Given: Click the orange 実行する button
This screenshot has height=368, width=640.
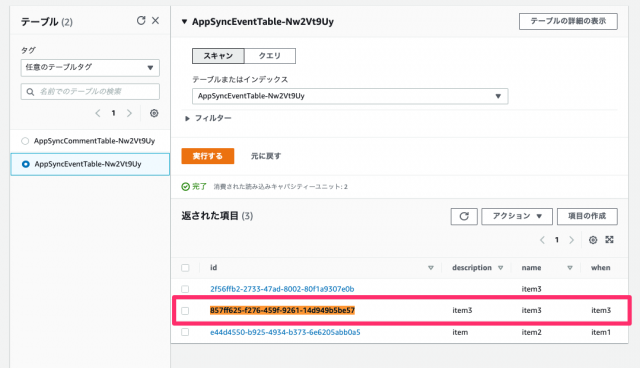Looking at the screenshot, I should click(208, 156).
